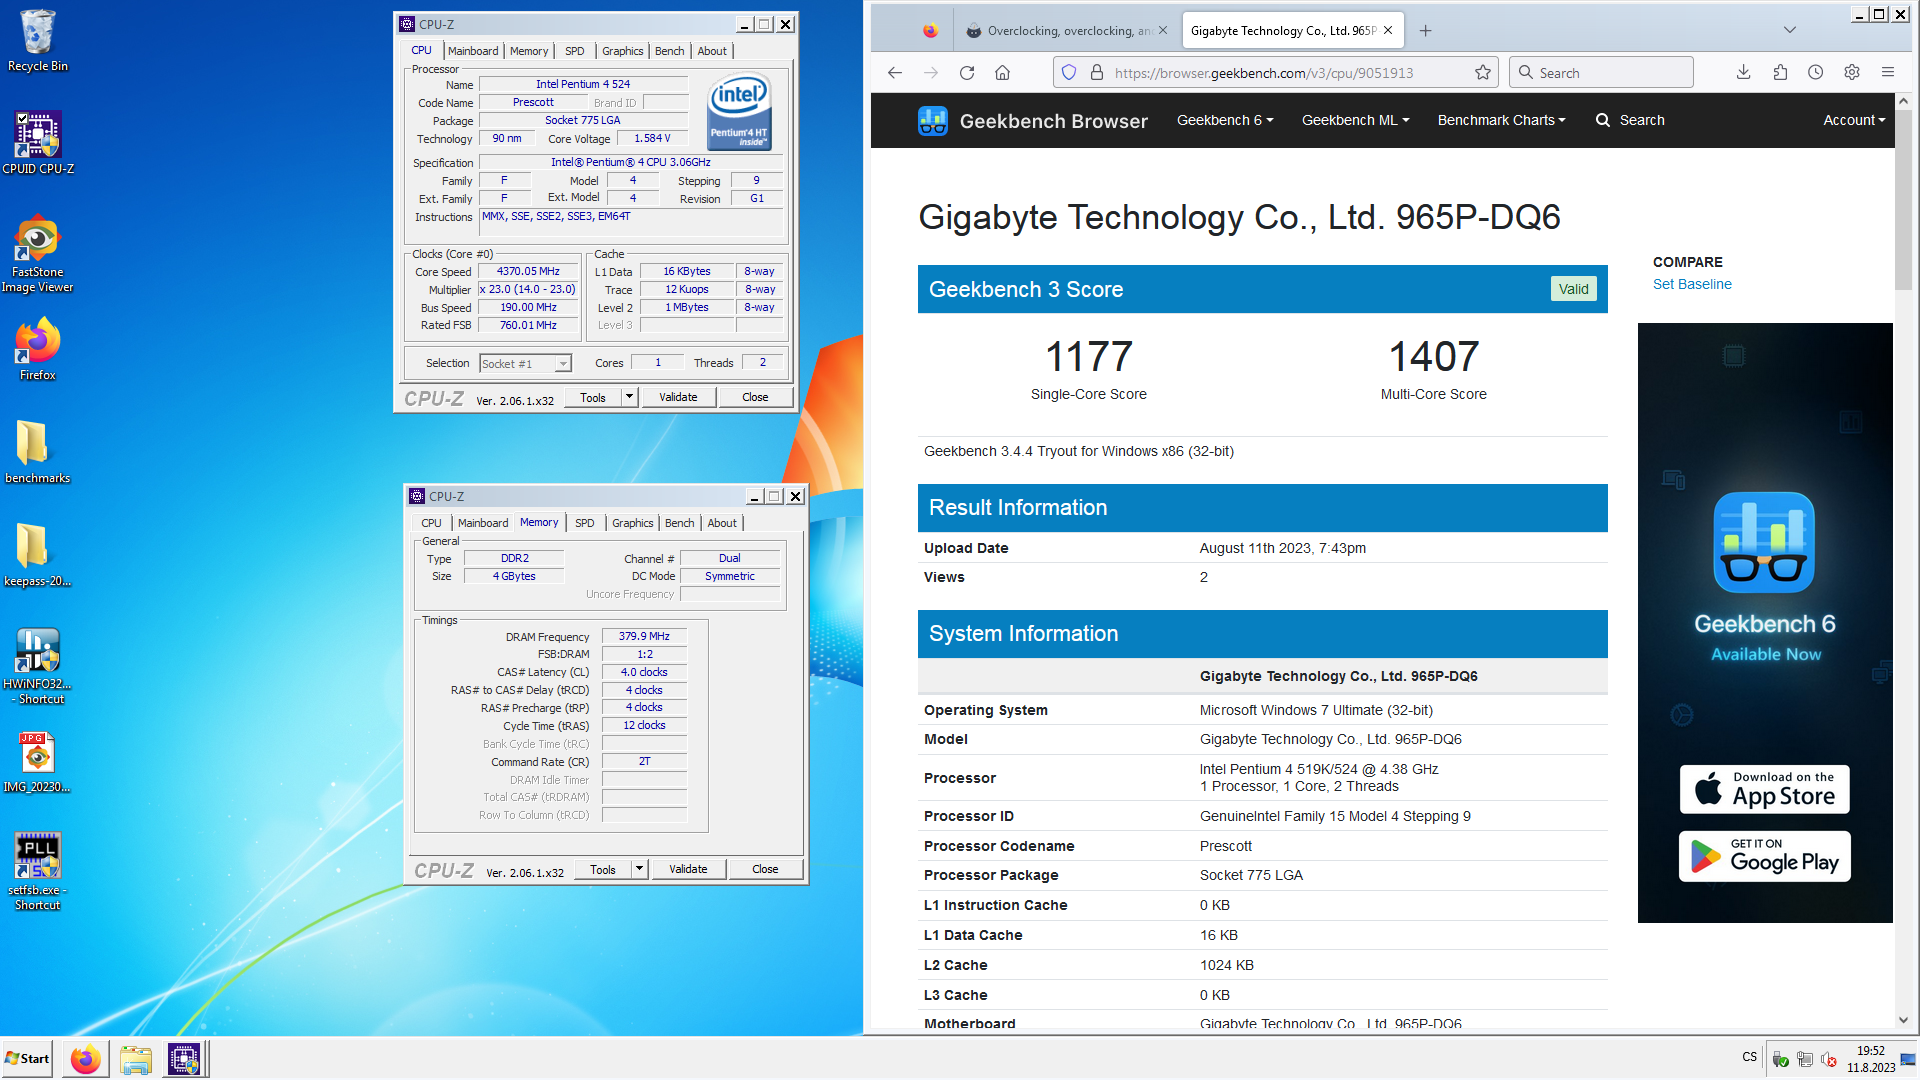Image resolution: width=1920 pixels, height=1080 pixels.
Task: Click Get it on Google Play badge
Action: [x=1765, y=856]
